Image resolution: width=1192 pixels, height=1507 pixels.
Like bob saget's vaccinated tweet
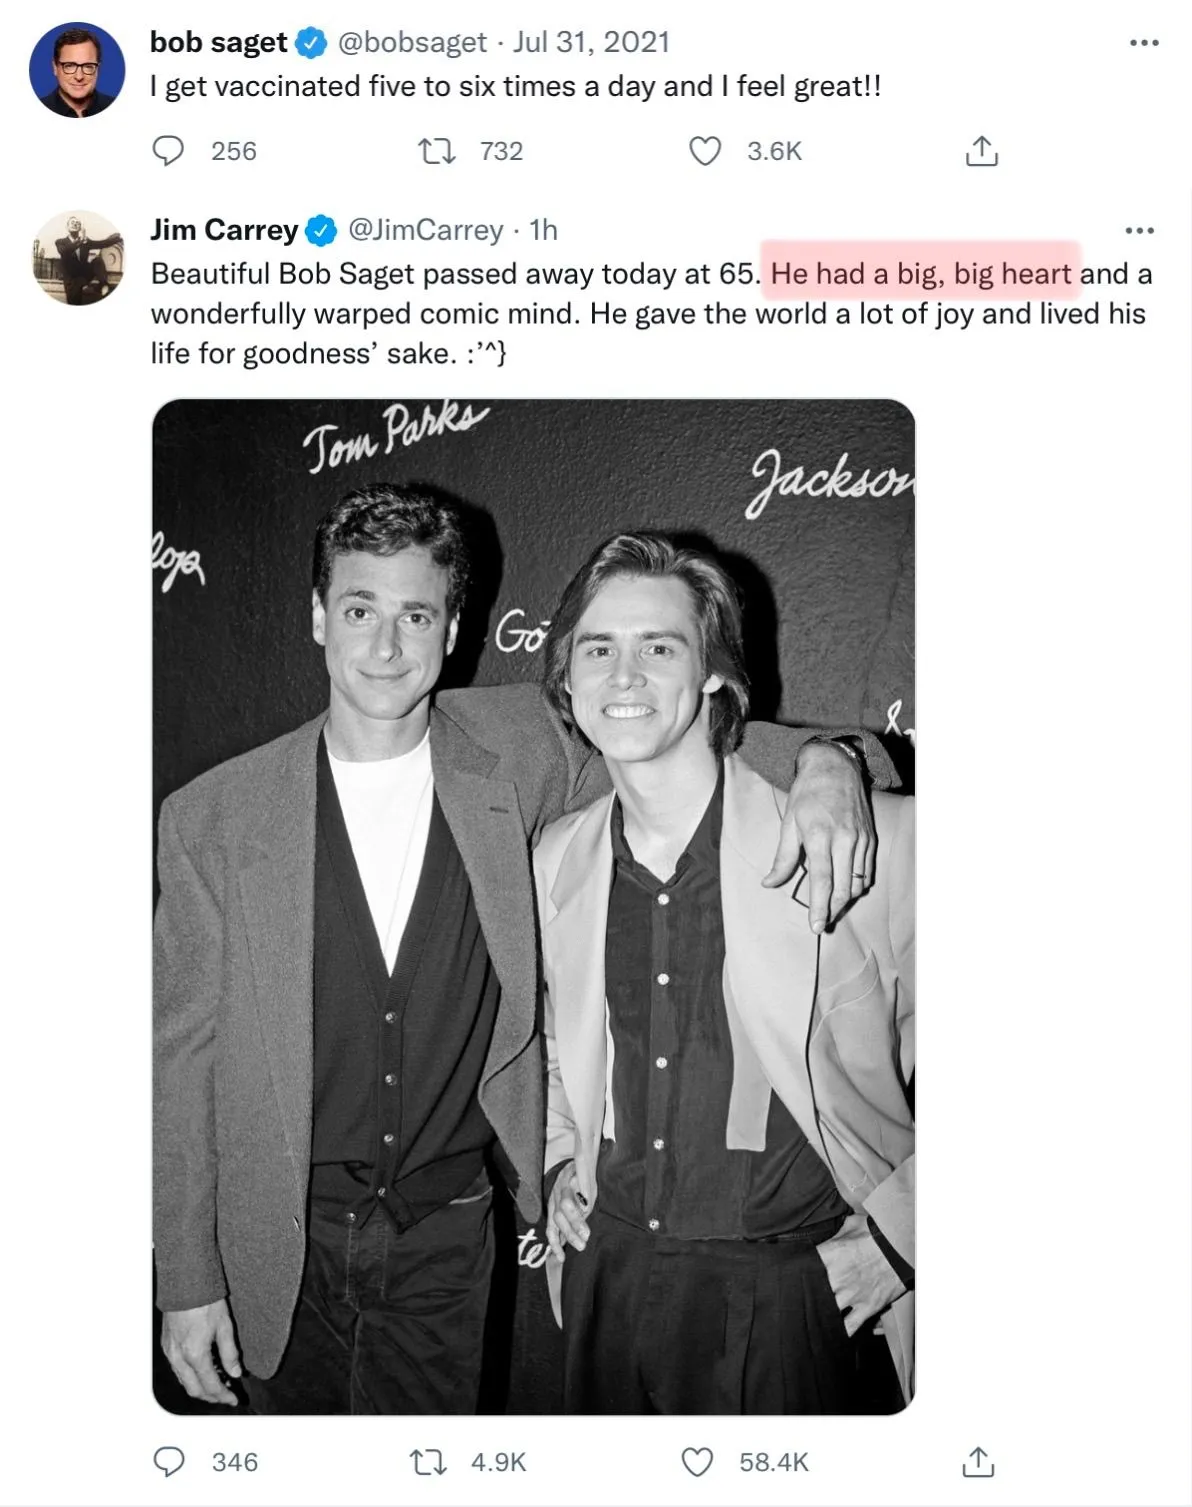click(x=705, y=151)
